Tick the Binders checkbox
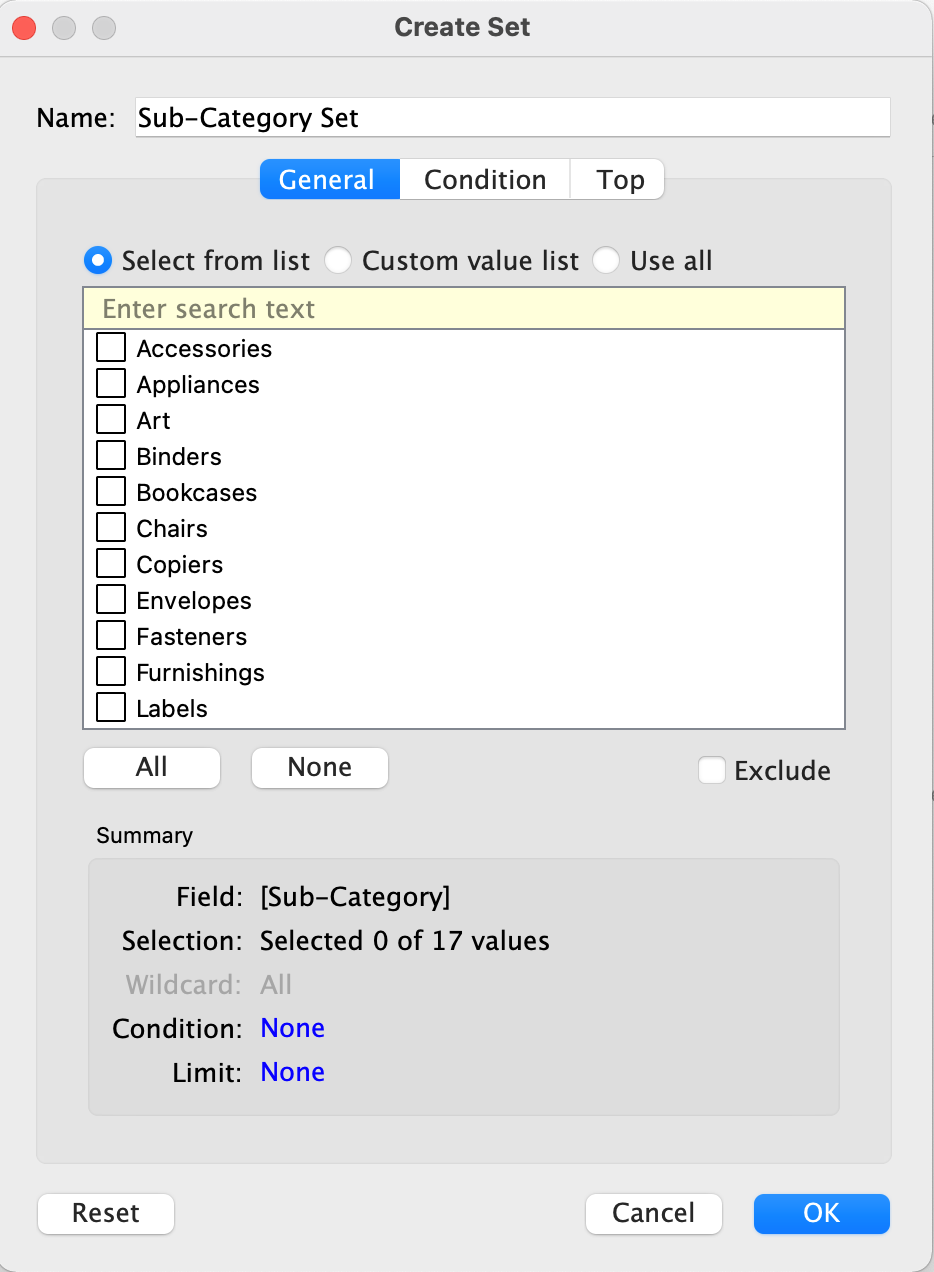Viewport: 934px width, 1272px height. [x=111, y=456]
